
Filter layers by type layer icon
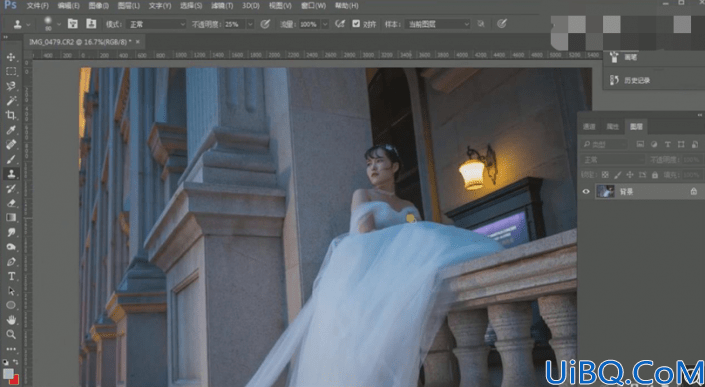click(667, 144)
